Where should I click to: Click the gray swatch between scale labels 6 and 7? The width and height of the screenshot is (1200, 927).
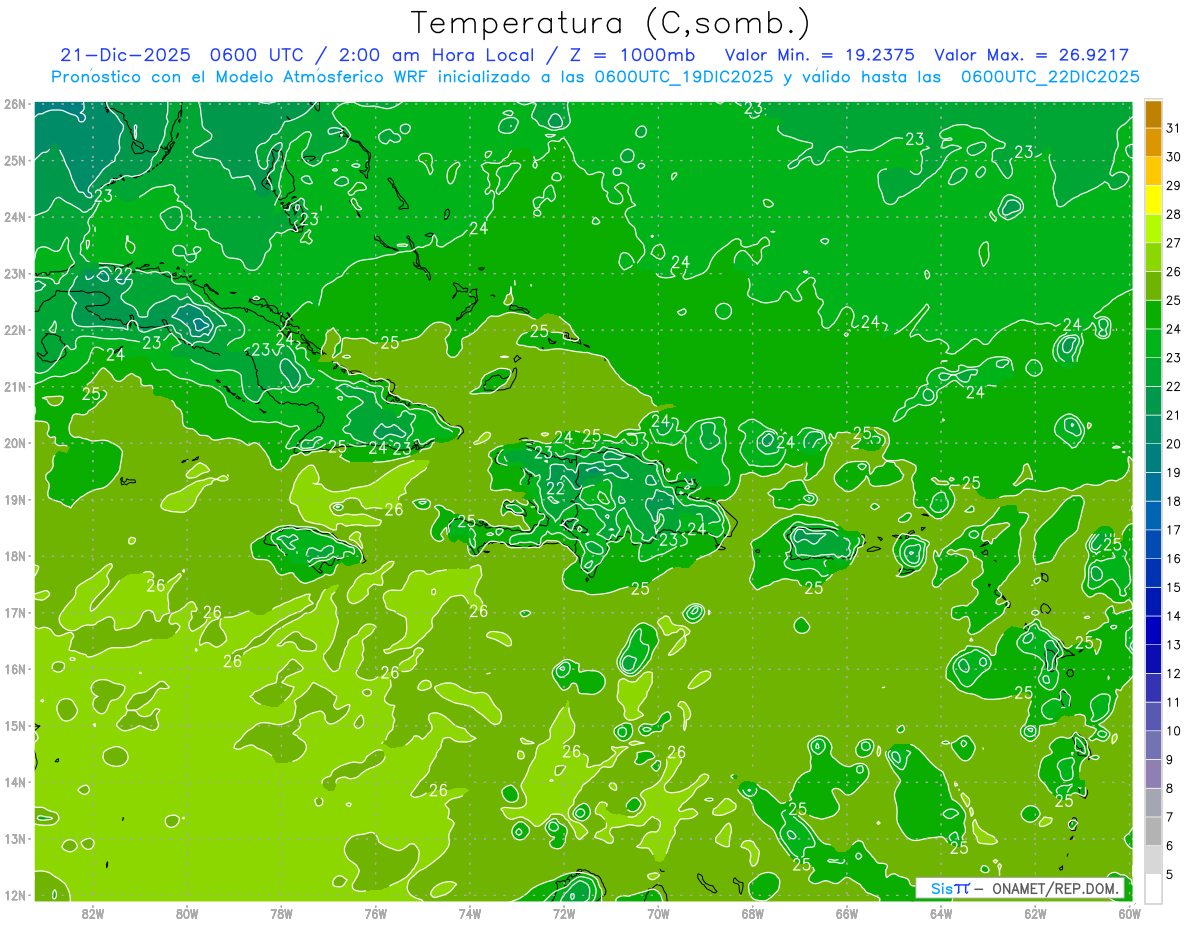click(1153, 831)
